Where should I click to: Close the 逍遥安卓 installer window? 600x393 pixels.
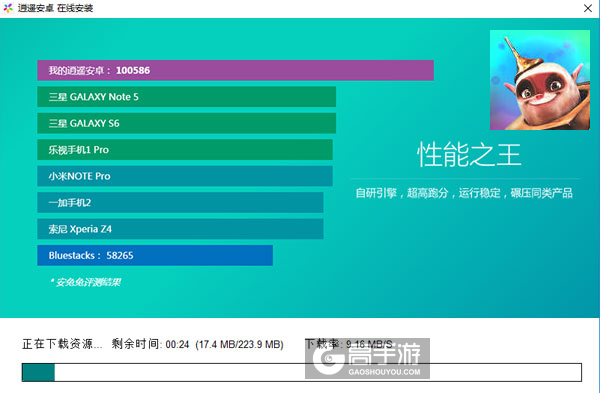588,8
